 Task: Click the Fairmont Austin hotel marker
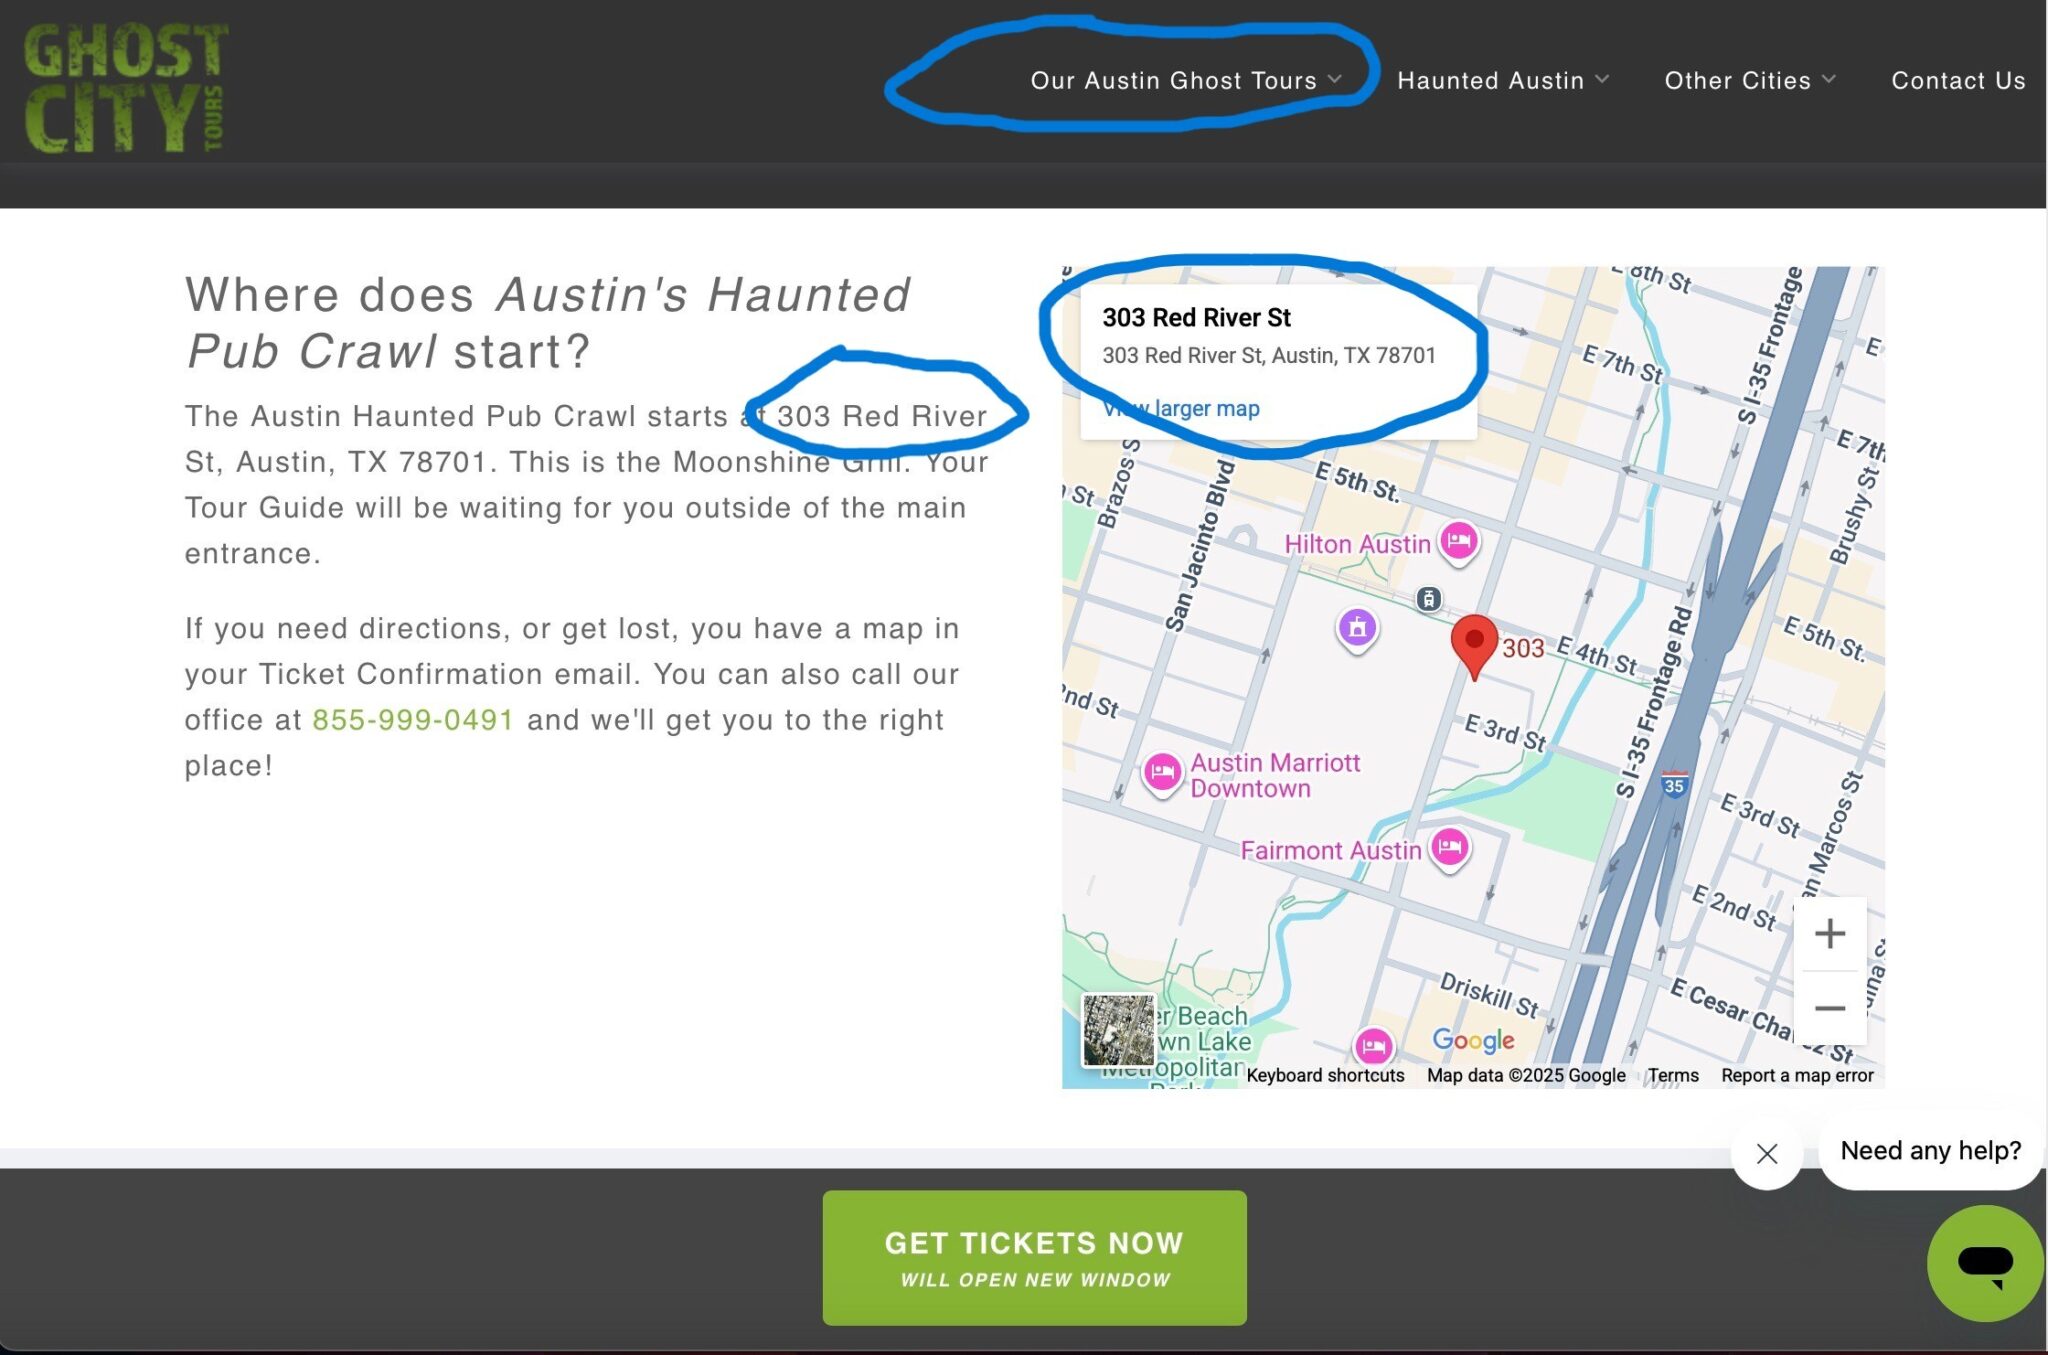point(1450,847)
